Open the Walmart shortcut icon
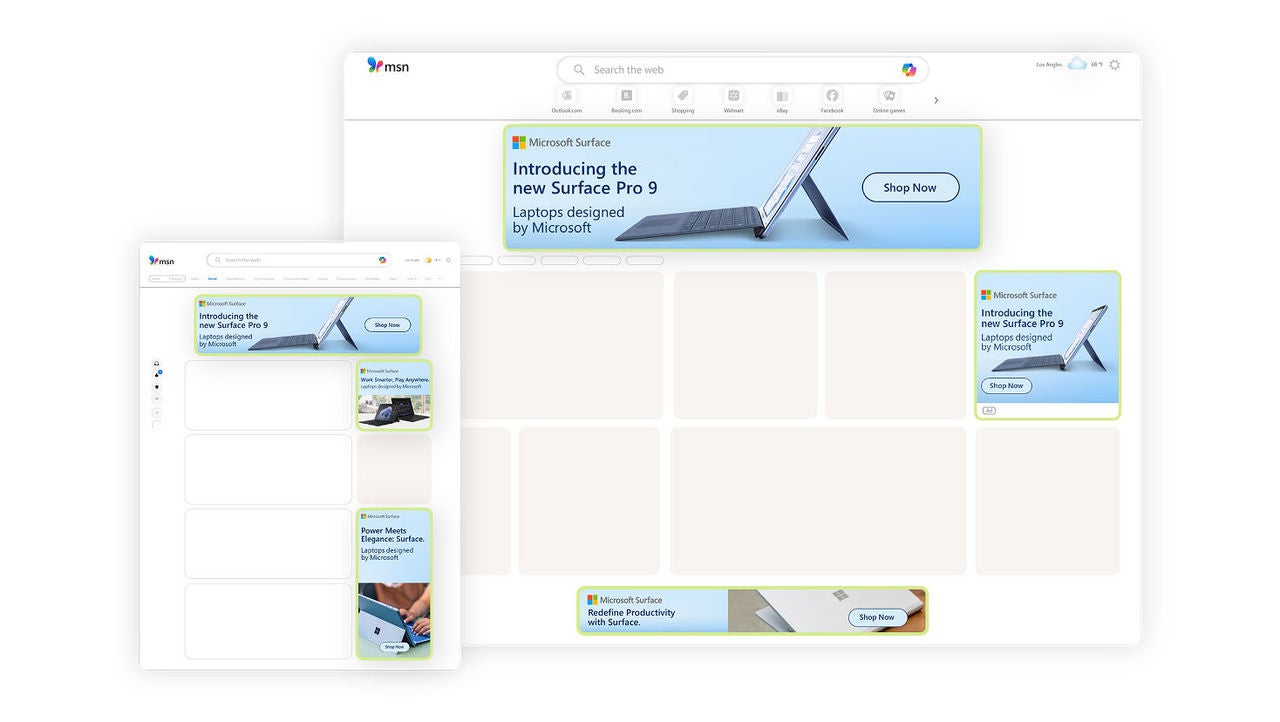1280x722 pixels. click(734, 96)
